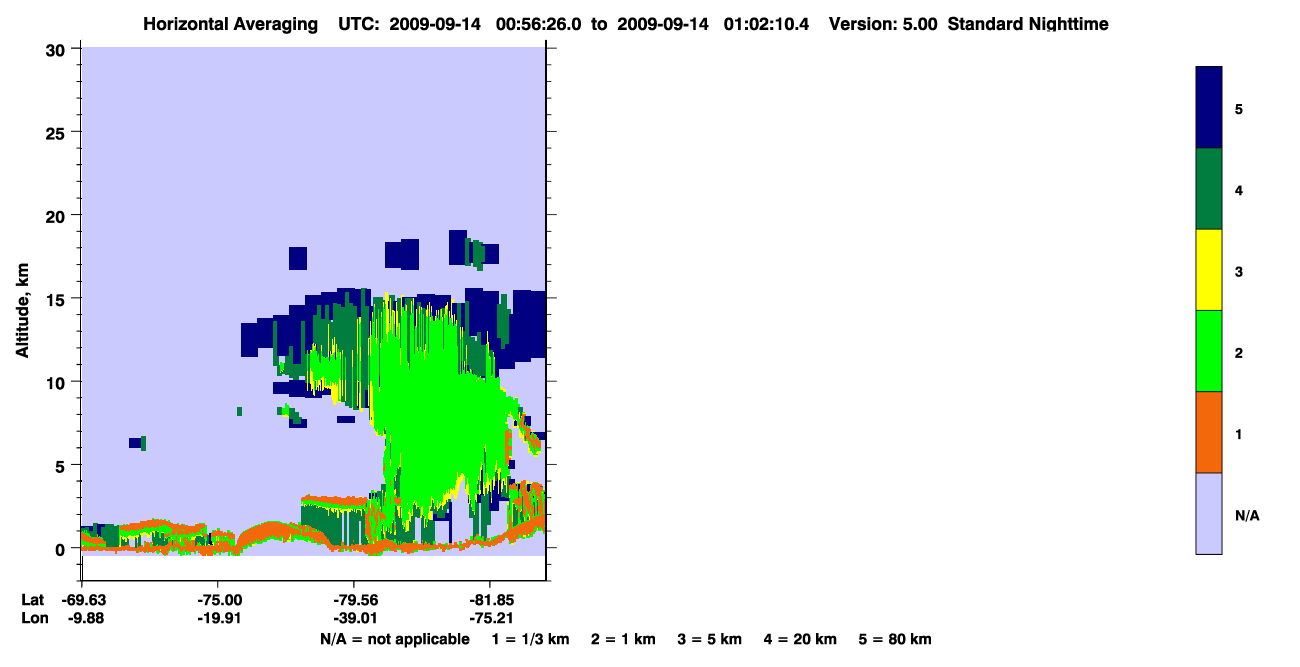
Task: Click the latitude value -69.63
Action: 82,600
